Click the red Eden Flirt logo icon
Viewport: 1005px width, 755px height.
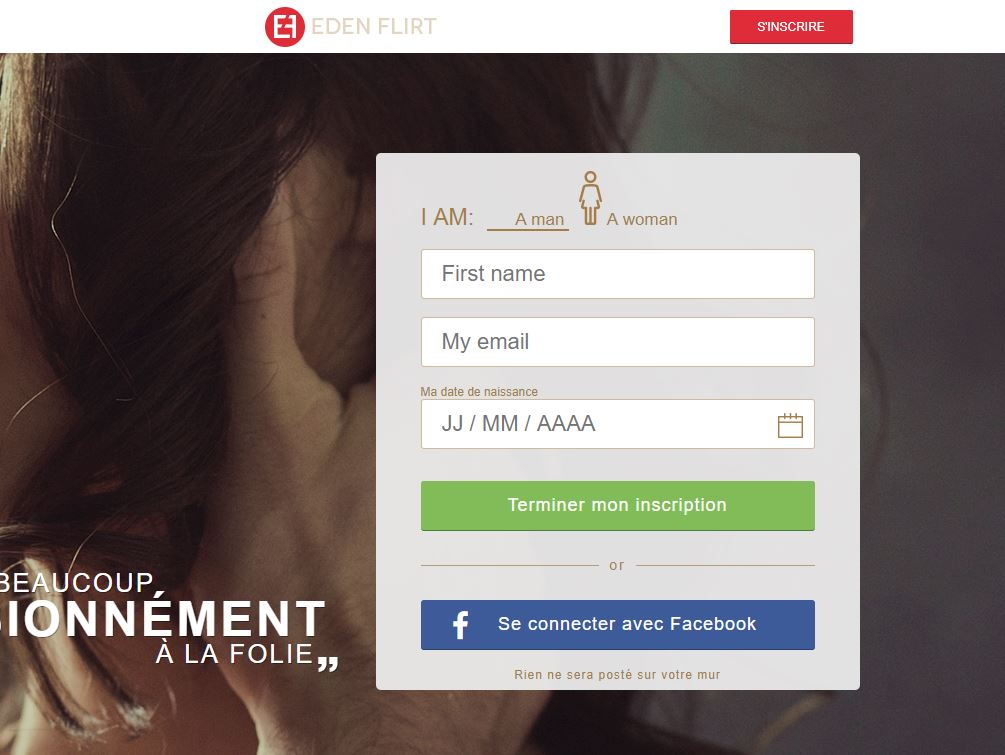click(285, 27)
